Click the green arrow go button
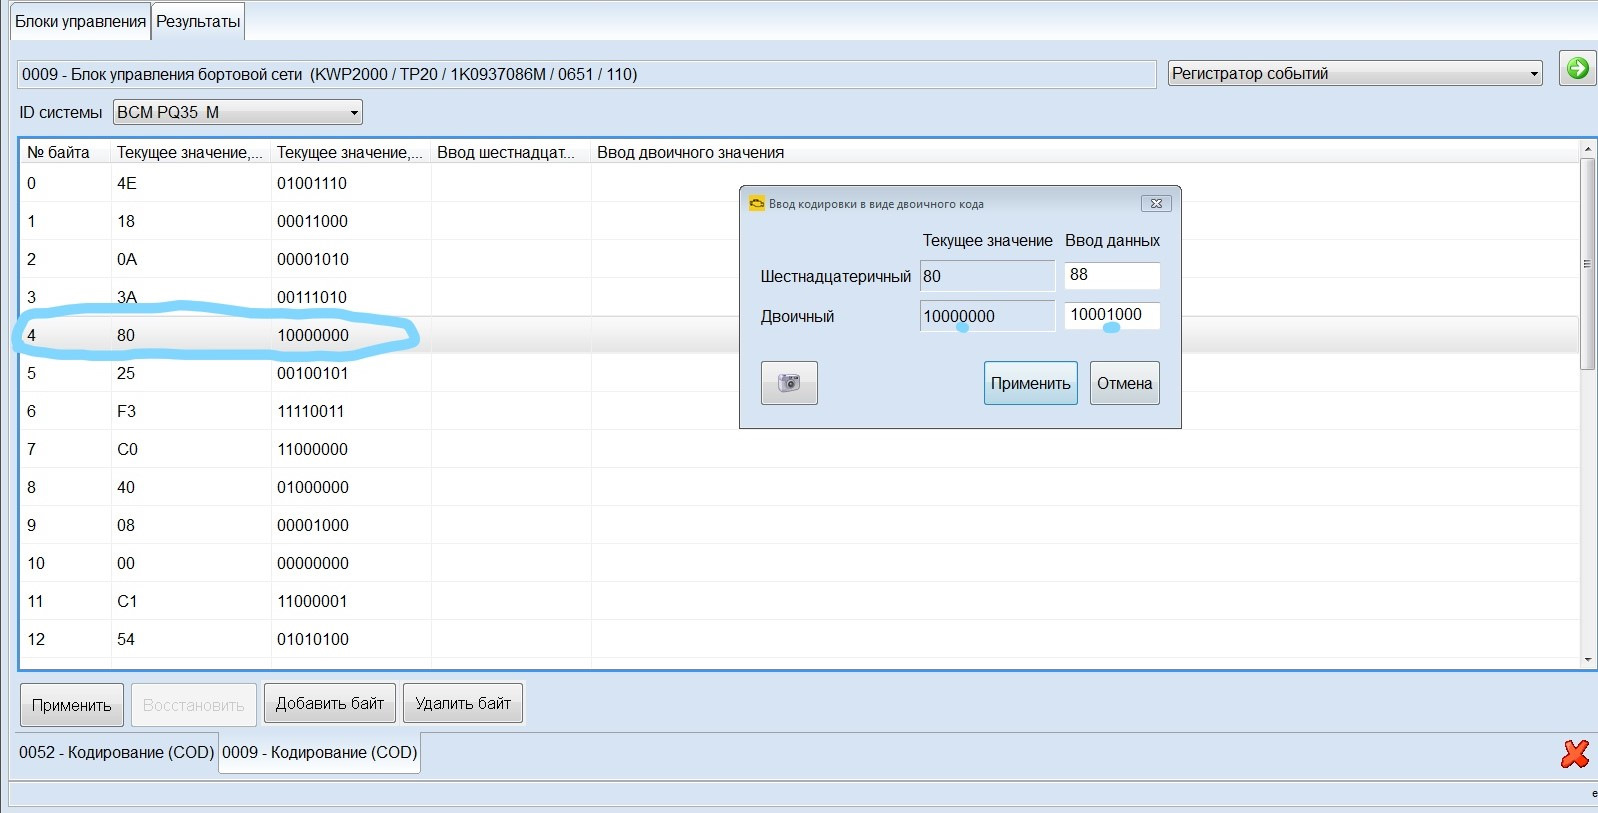The image size is (1598, 813). pyautogui.click(x=1577, y=68)
